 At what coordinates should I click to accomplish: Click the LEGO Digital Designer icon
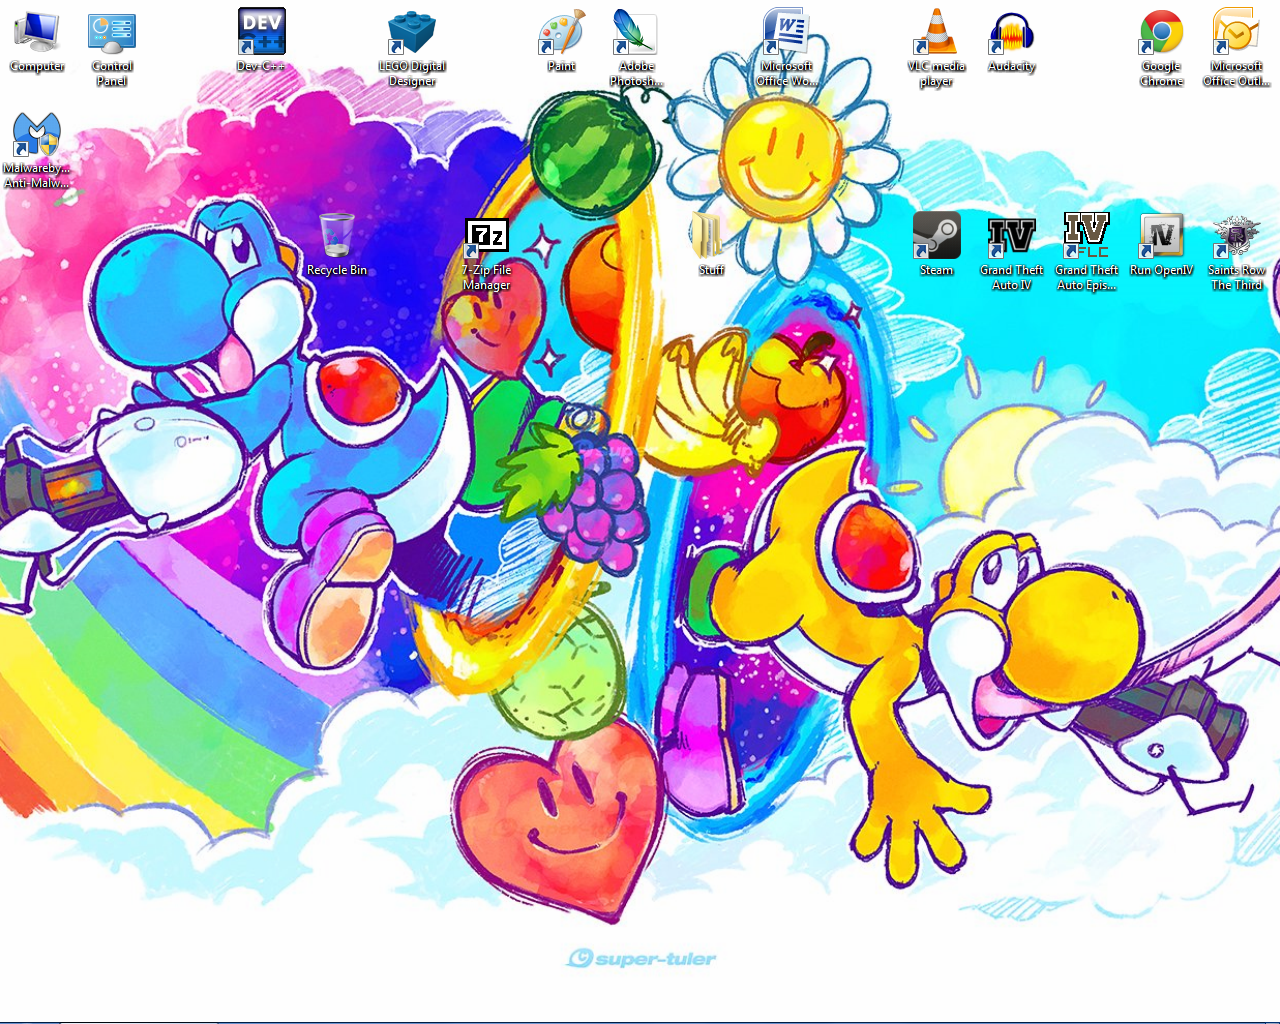tap(412, 34)
